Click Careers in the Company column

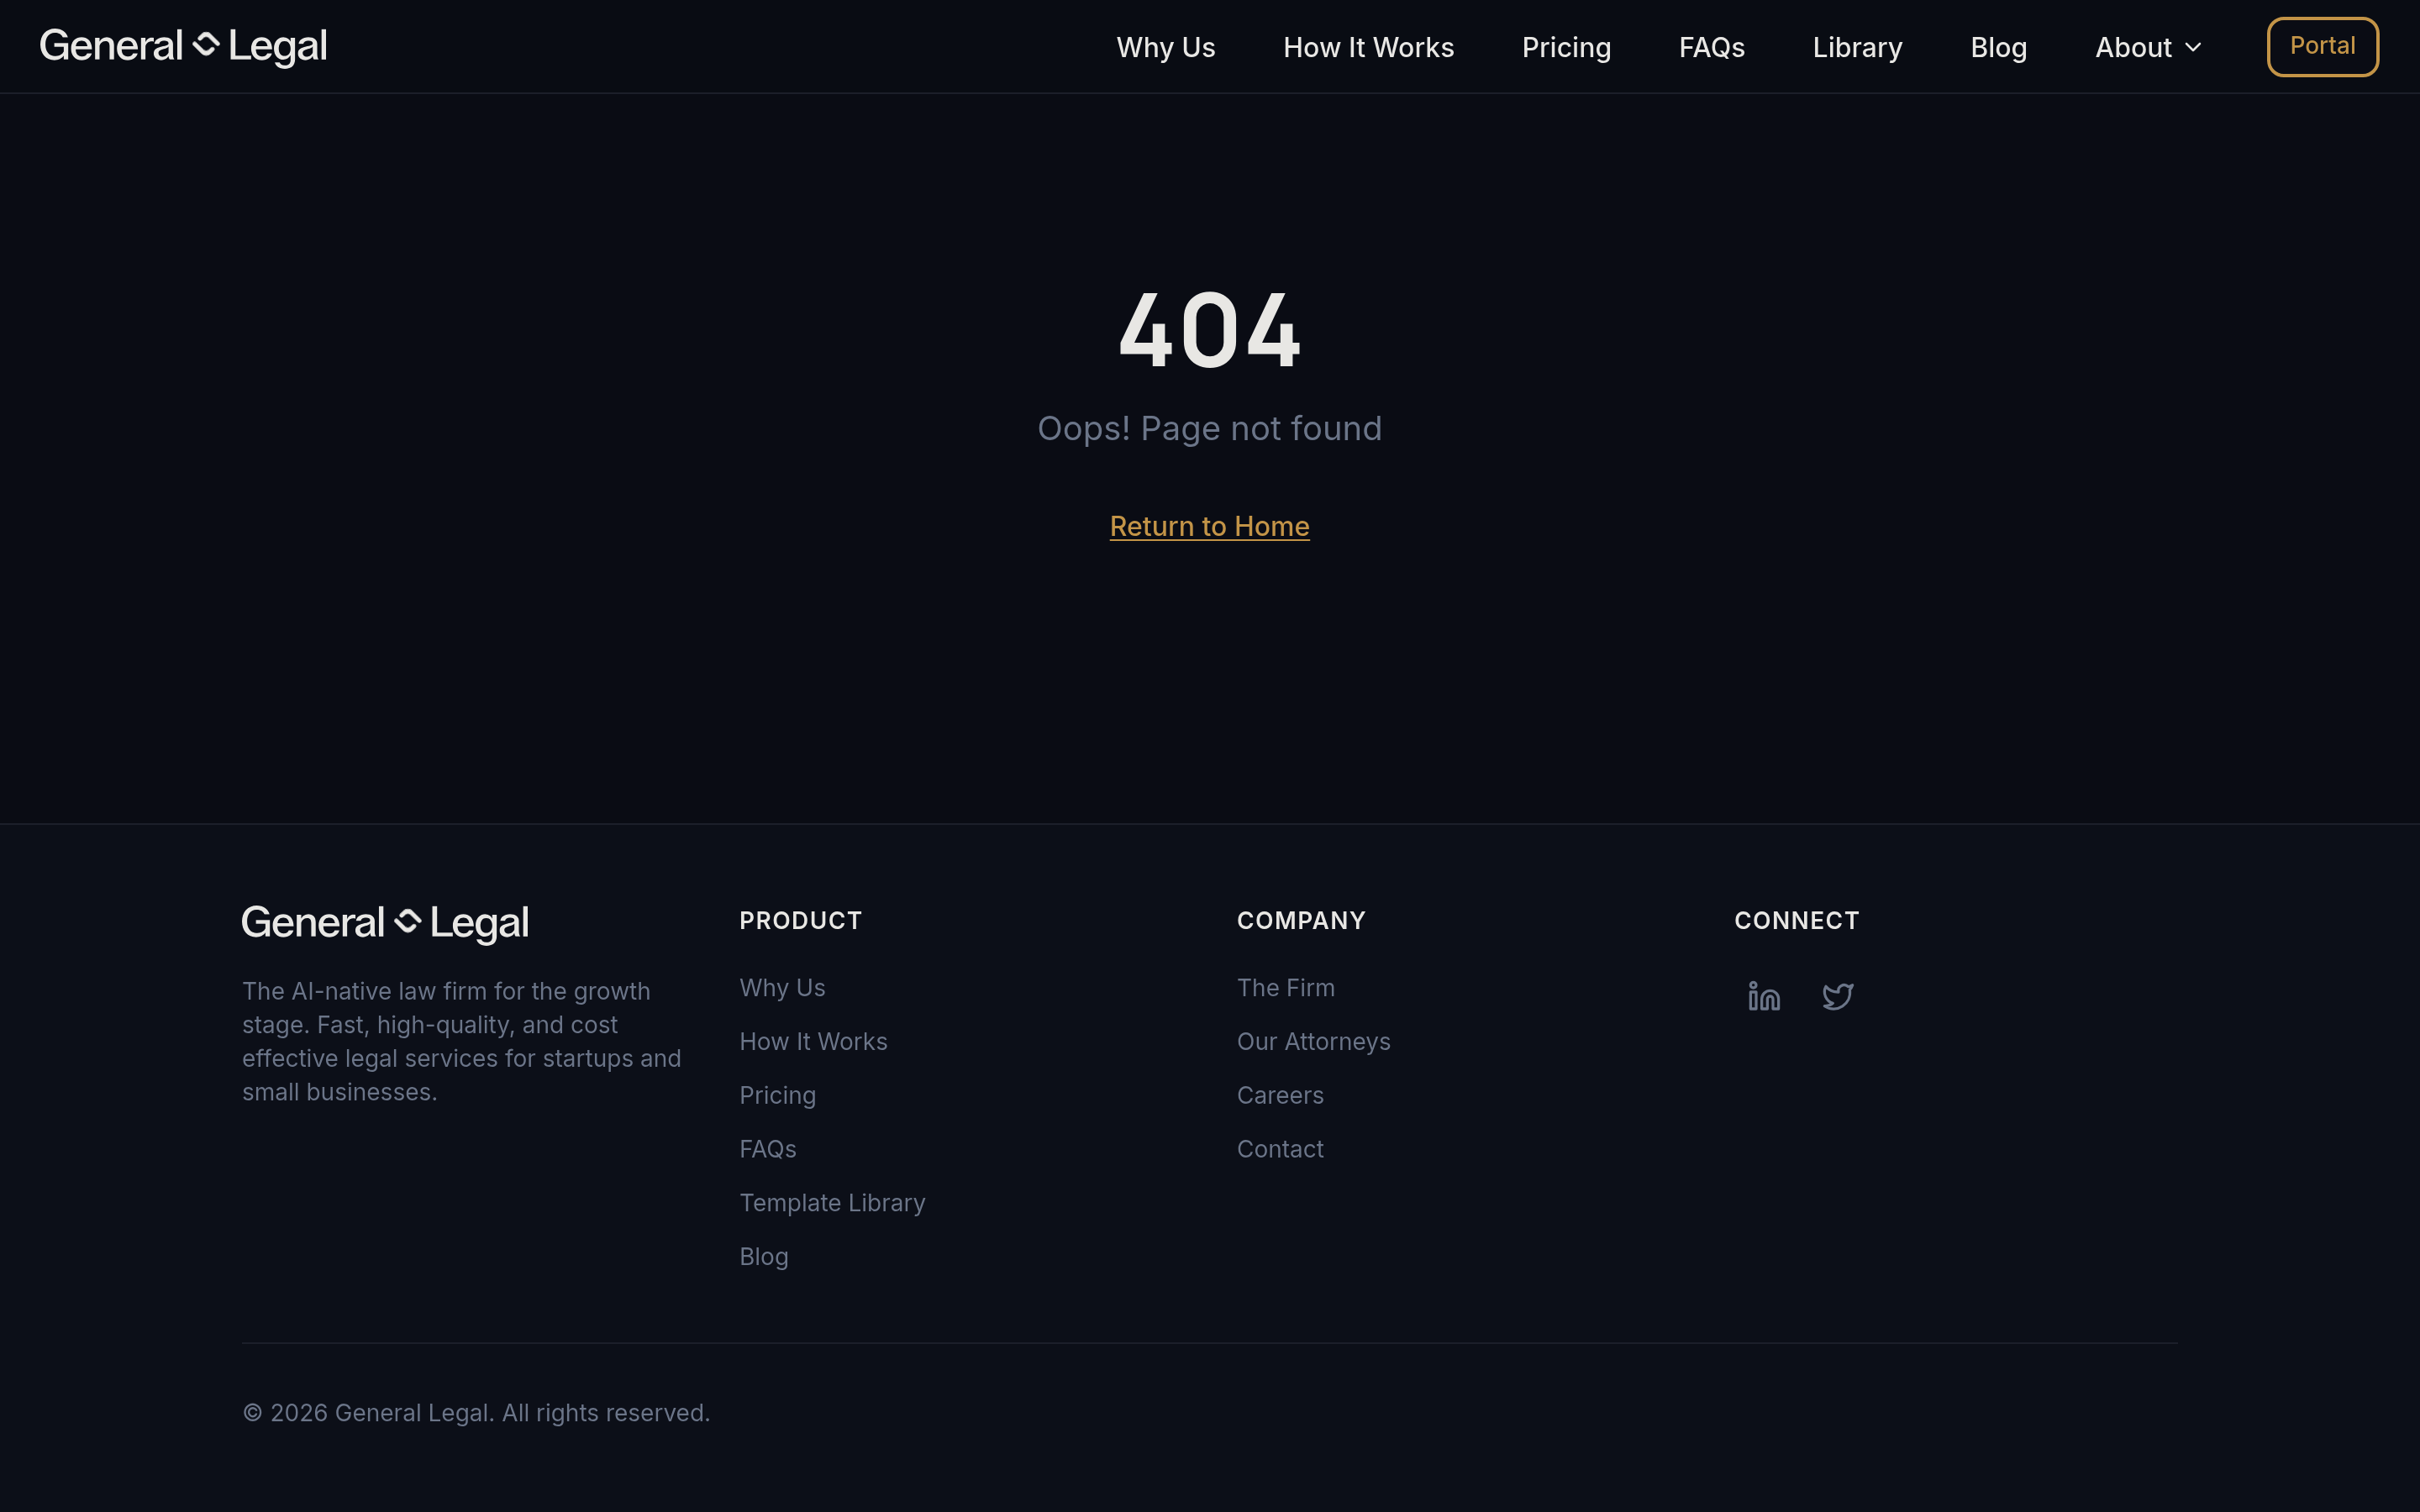[x=1279, y=1096]
